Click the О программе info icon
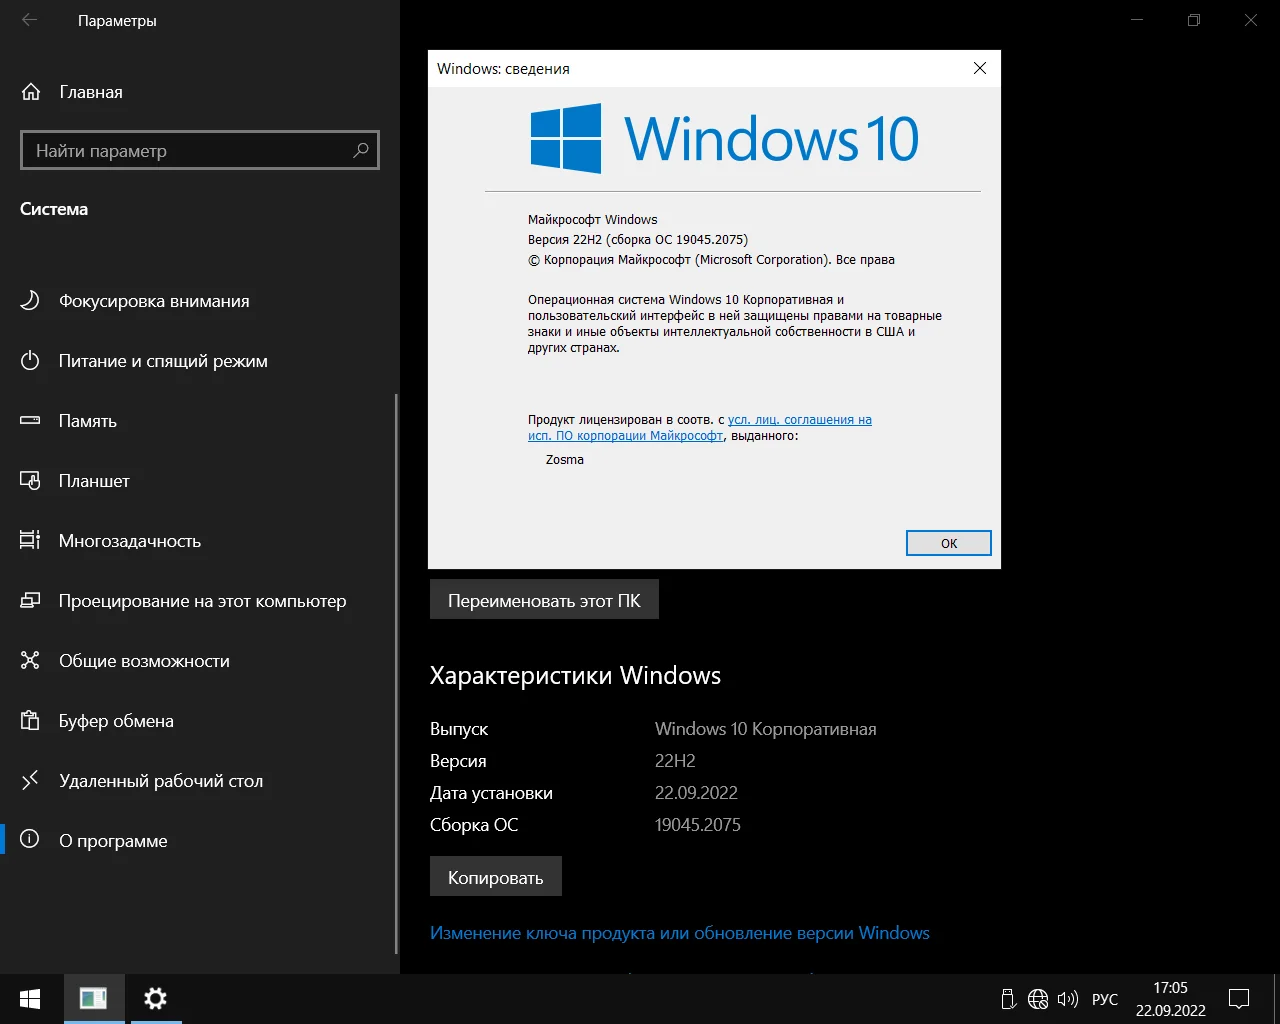 pos(30,839)
